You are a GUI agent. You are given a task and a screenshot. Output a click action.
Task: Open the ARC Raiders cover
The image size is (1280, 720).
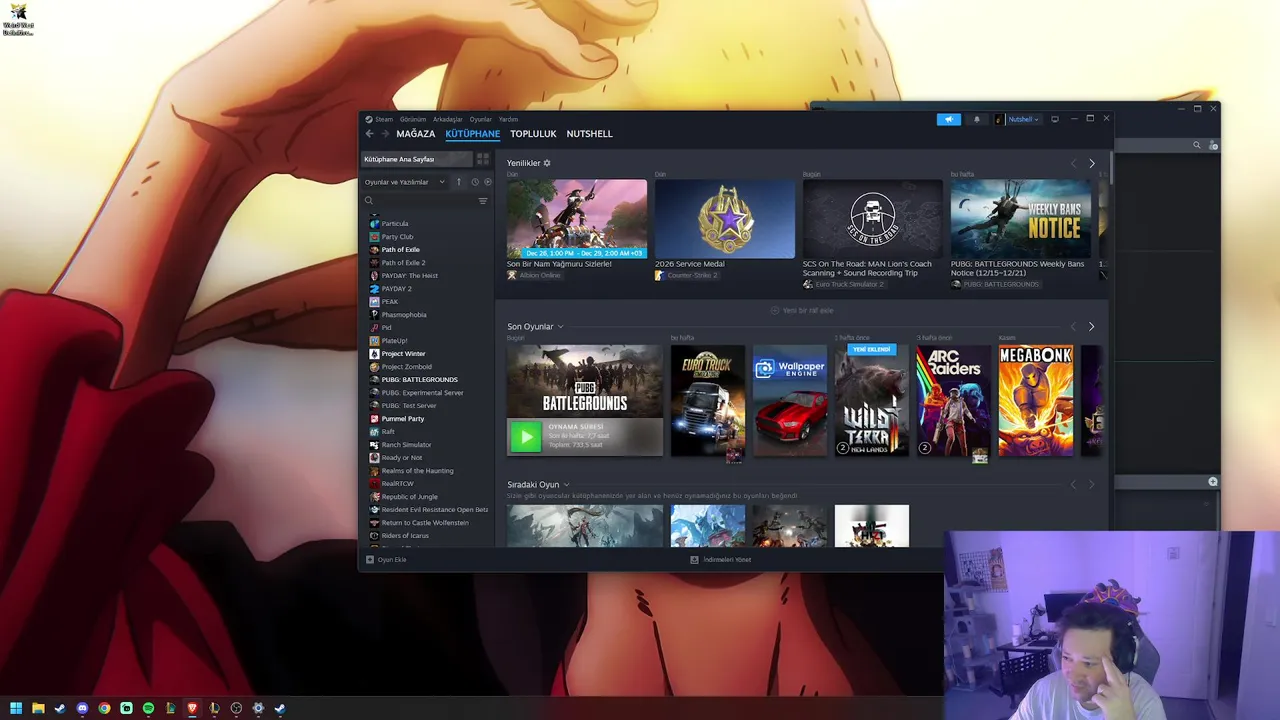[954, 401]
